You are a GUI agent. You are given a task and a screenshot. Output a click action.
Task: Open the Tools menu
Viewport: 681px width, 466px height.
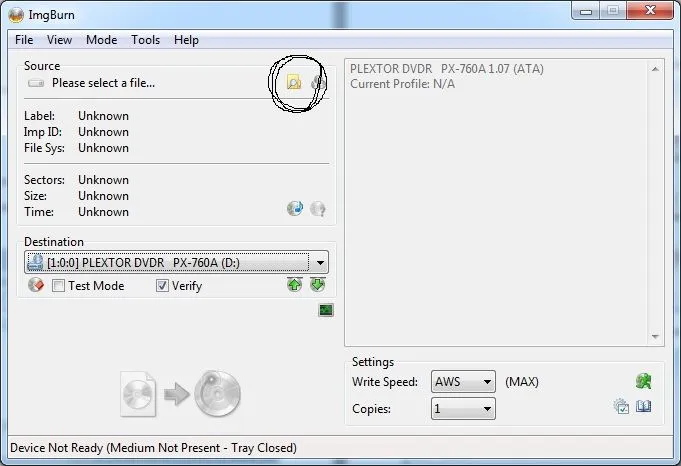(x=145, y=40)
